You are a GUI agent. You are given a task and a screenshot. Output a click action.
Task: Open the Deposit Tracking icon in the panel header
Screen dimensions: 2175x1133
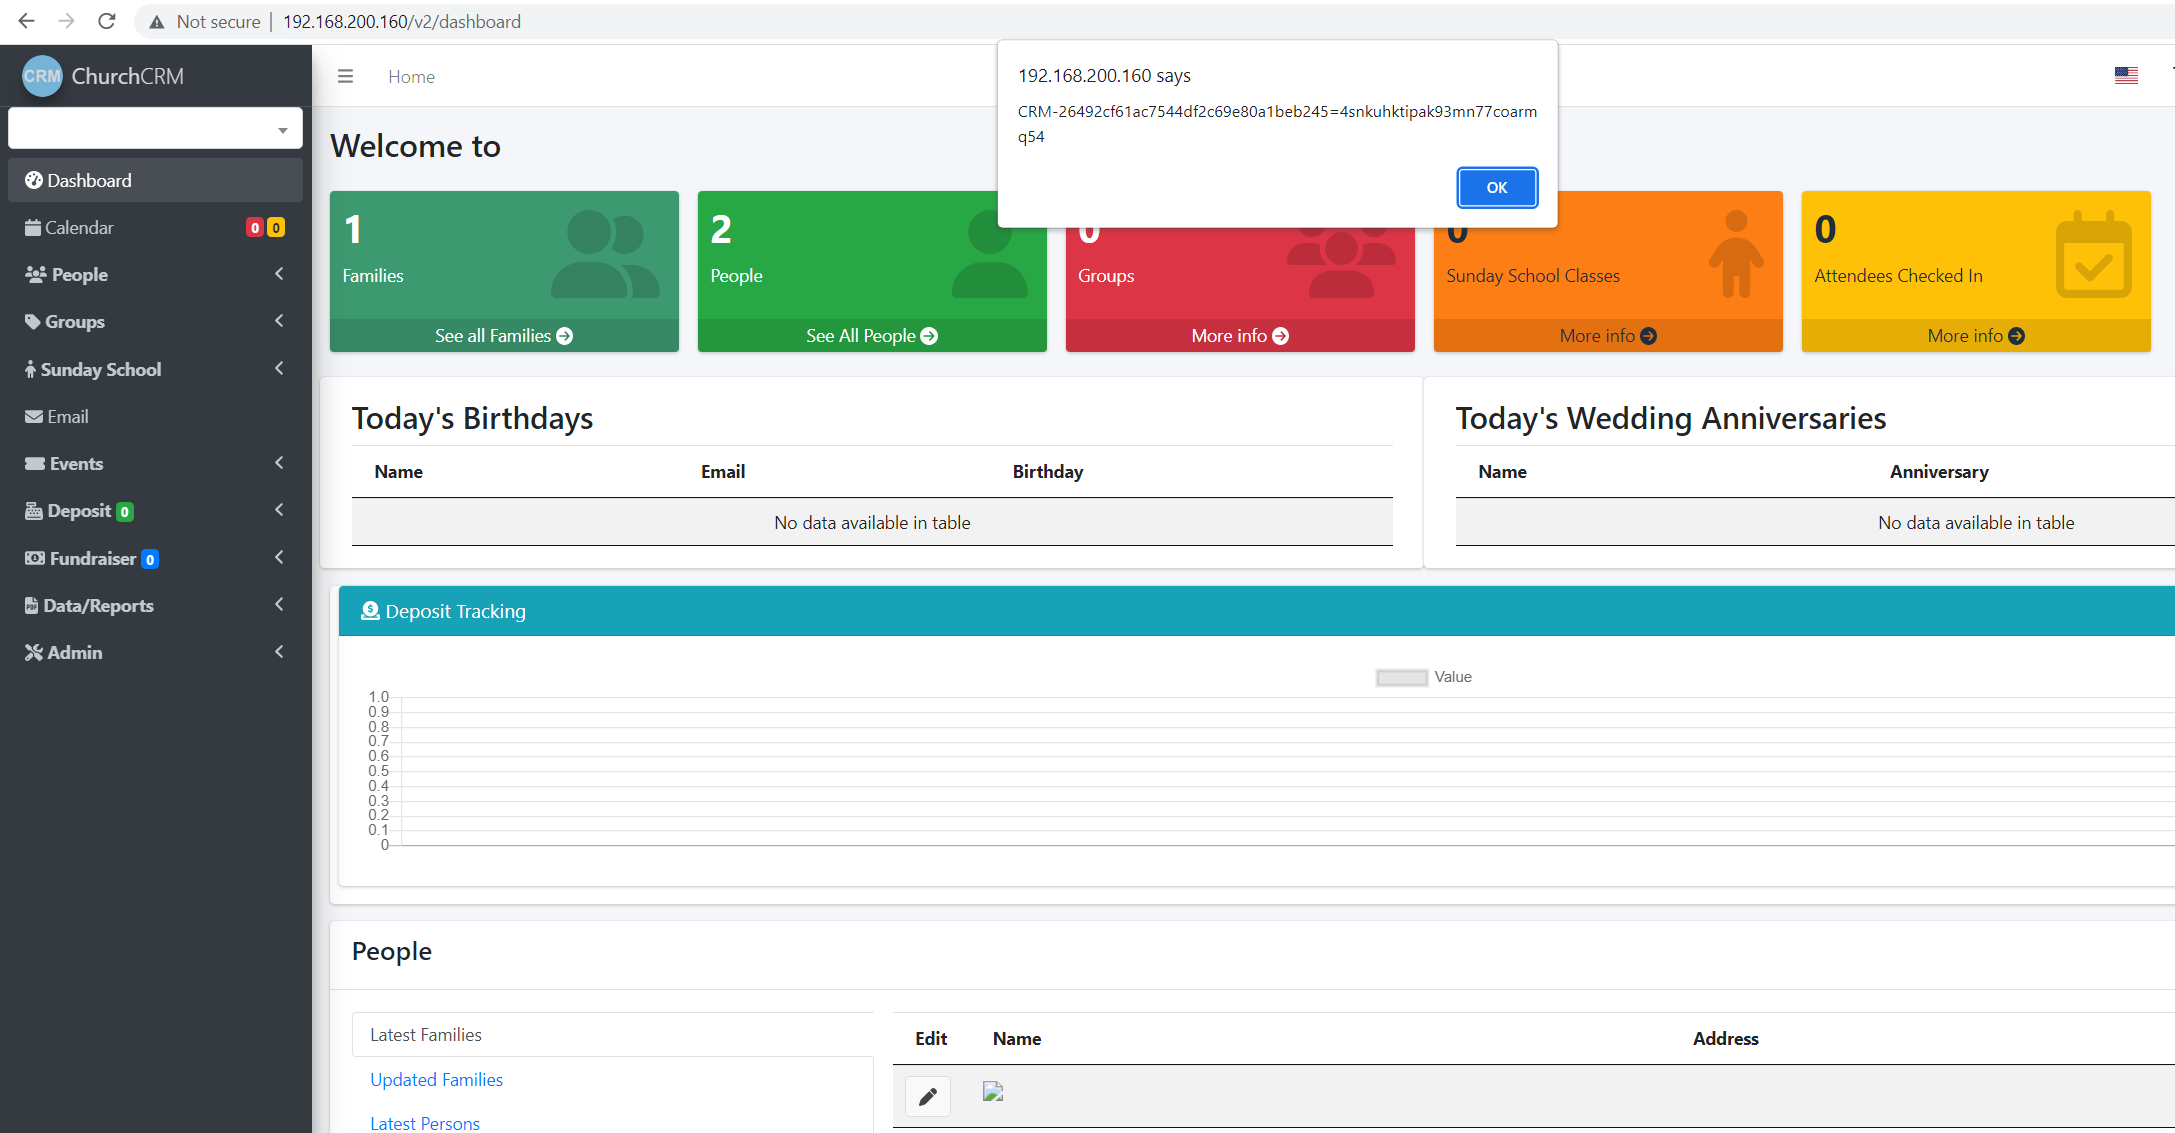pyautogui.click(x=369, y=610)
